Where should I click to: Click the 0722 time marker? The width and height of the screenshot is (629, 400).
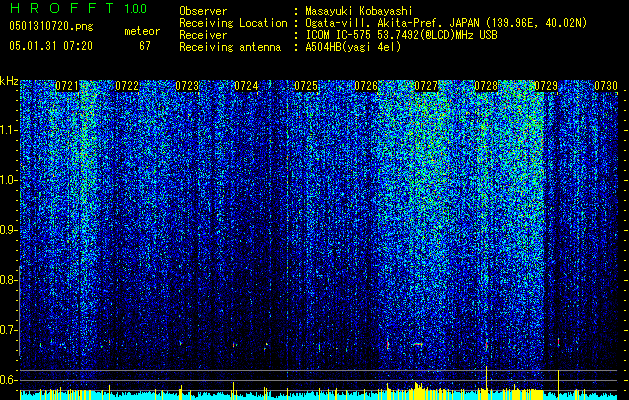tap(127, 86)
